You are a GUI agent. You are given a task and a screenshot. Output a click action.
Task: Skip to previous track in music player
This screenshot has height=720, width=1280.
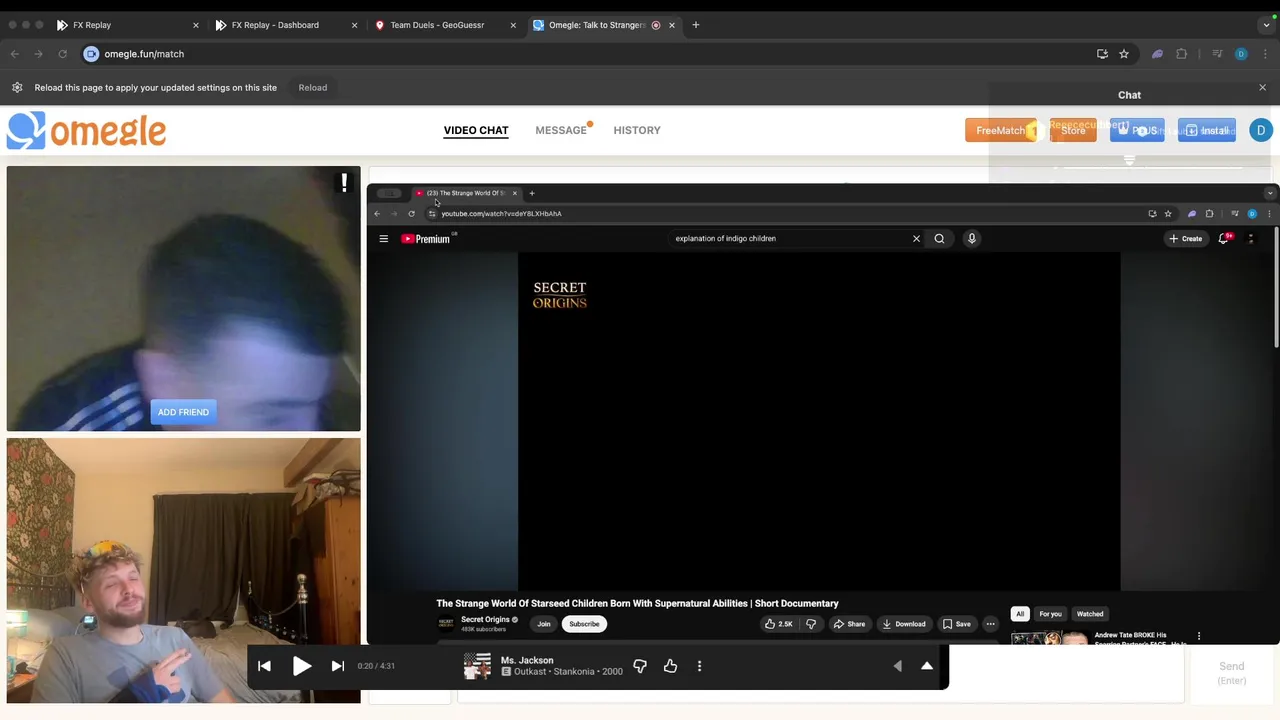coord(264,666)
